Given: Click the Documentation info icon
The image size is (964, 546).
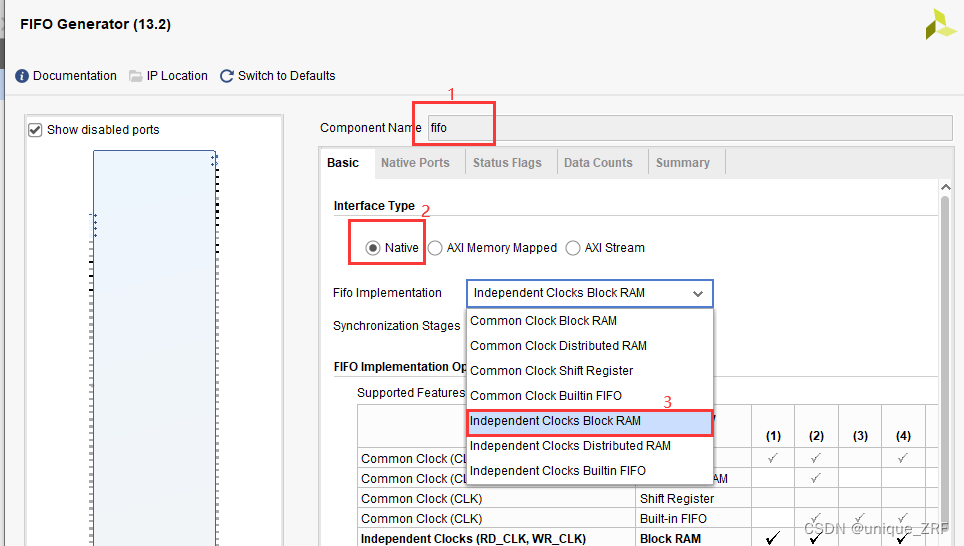Looking at the screenshot, I should click(22, 76).
